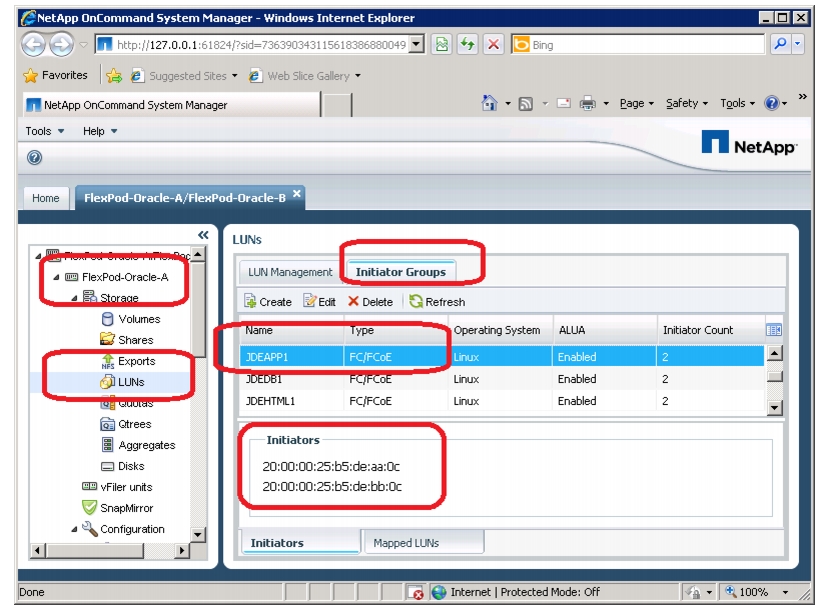The width and height of the screenshot is (821, 614).
Task: Click the Protected Mode lock status icon
Action: coord(693,593)
